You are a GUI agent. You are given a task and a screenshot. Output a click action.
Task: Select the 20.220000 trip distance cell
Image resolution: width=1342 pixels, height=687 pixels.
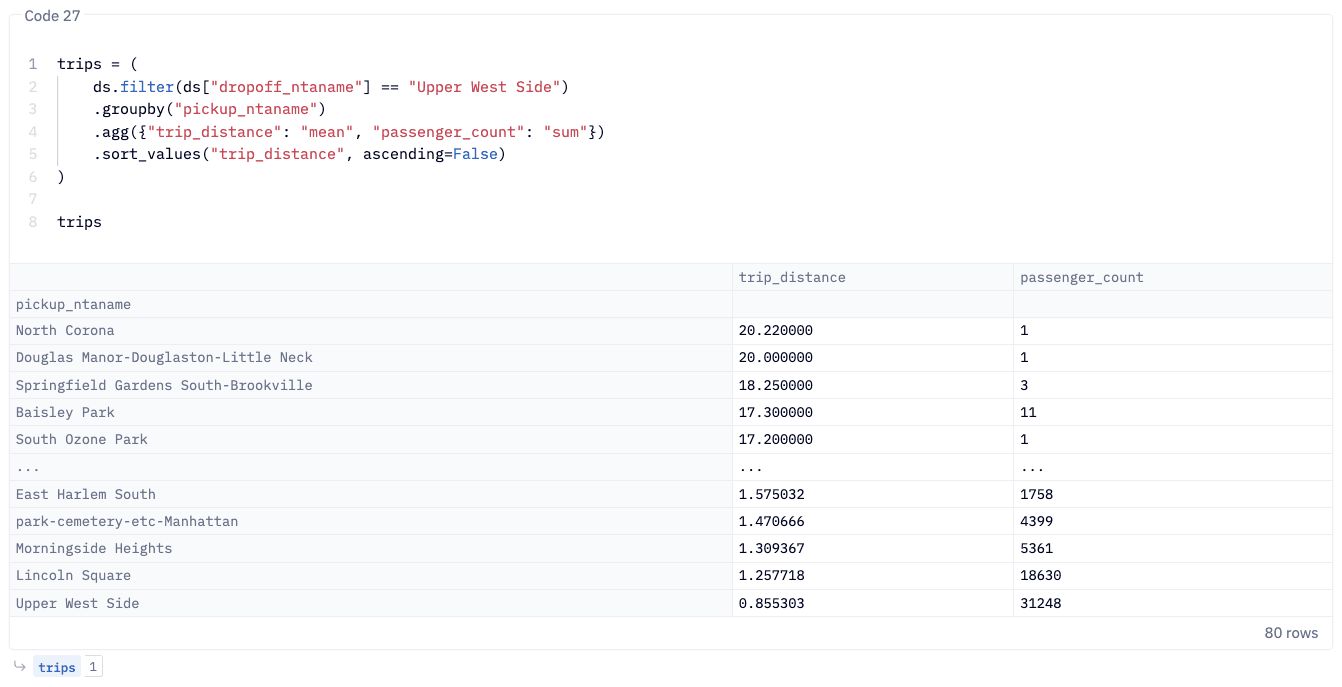pyautogui.click(x=775, y=330)
